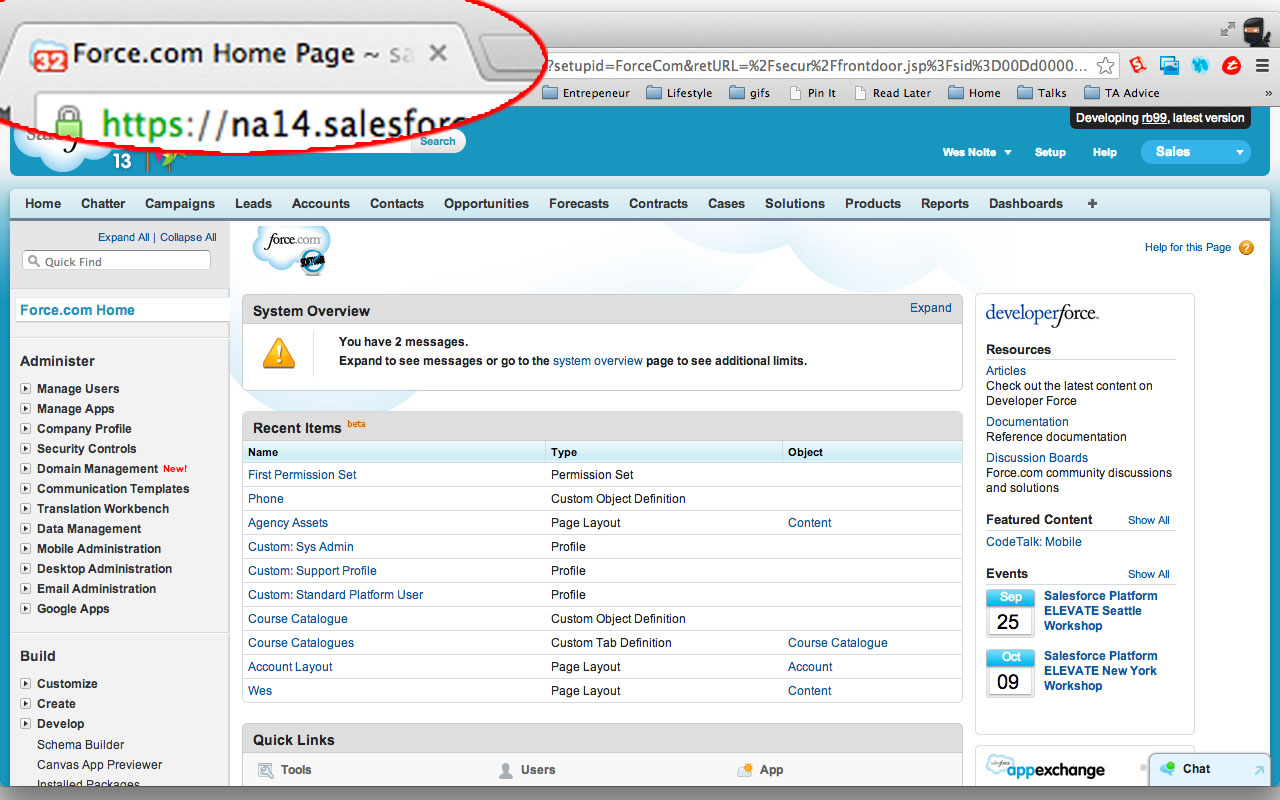
Task: Click Show All next to Events
Action: pyautogui.click(x=1149, y=574)
